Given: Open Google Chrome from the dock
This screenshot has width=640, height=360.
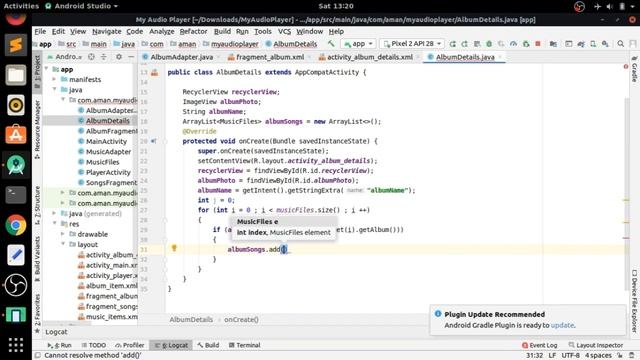Looking at the screenshot, I should (x=16, y=225).
